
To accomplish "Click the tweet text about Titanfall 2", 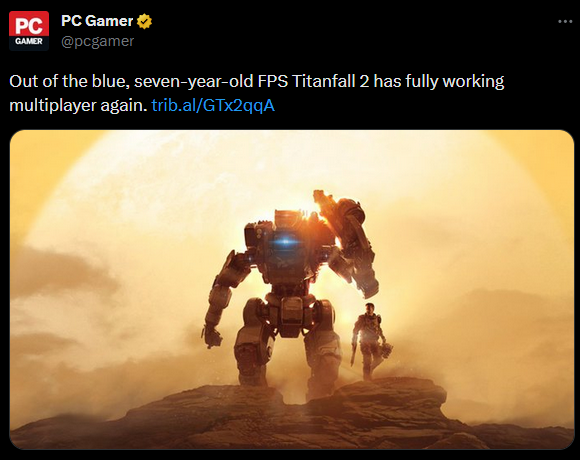I will click(x=256, y=93).
